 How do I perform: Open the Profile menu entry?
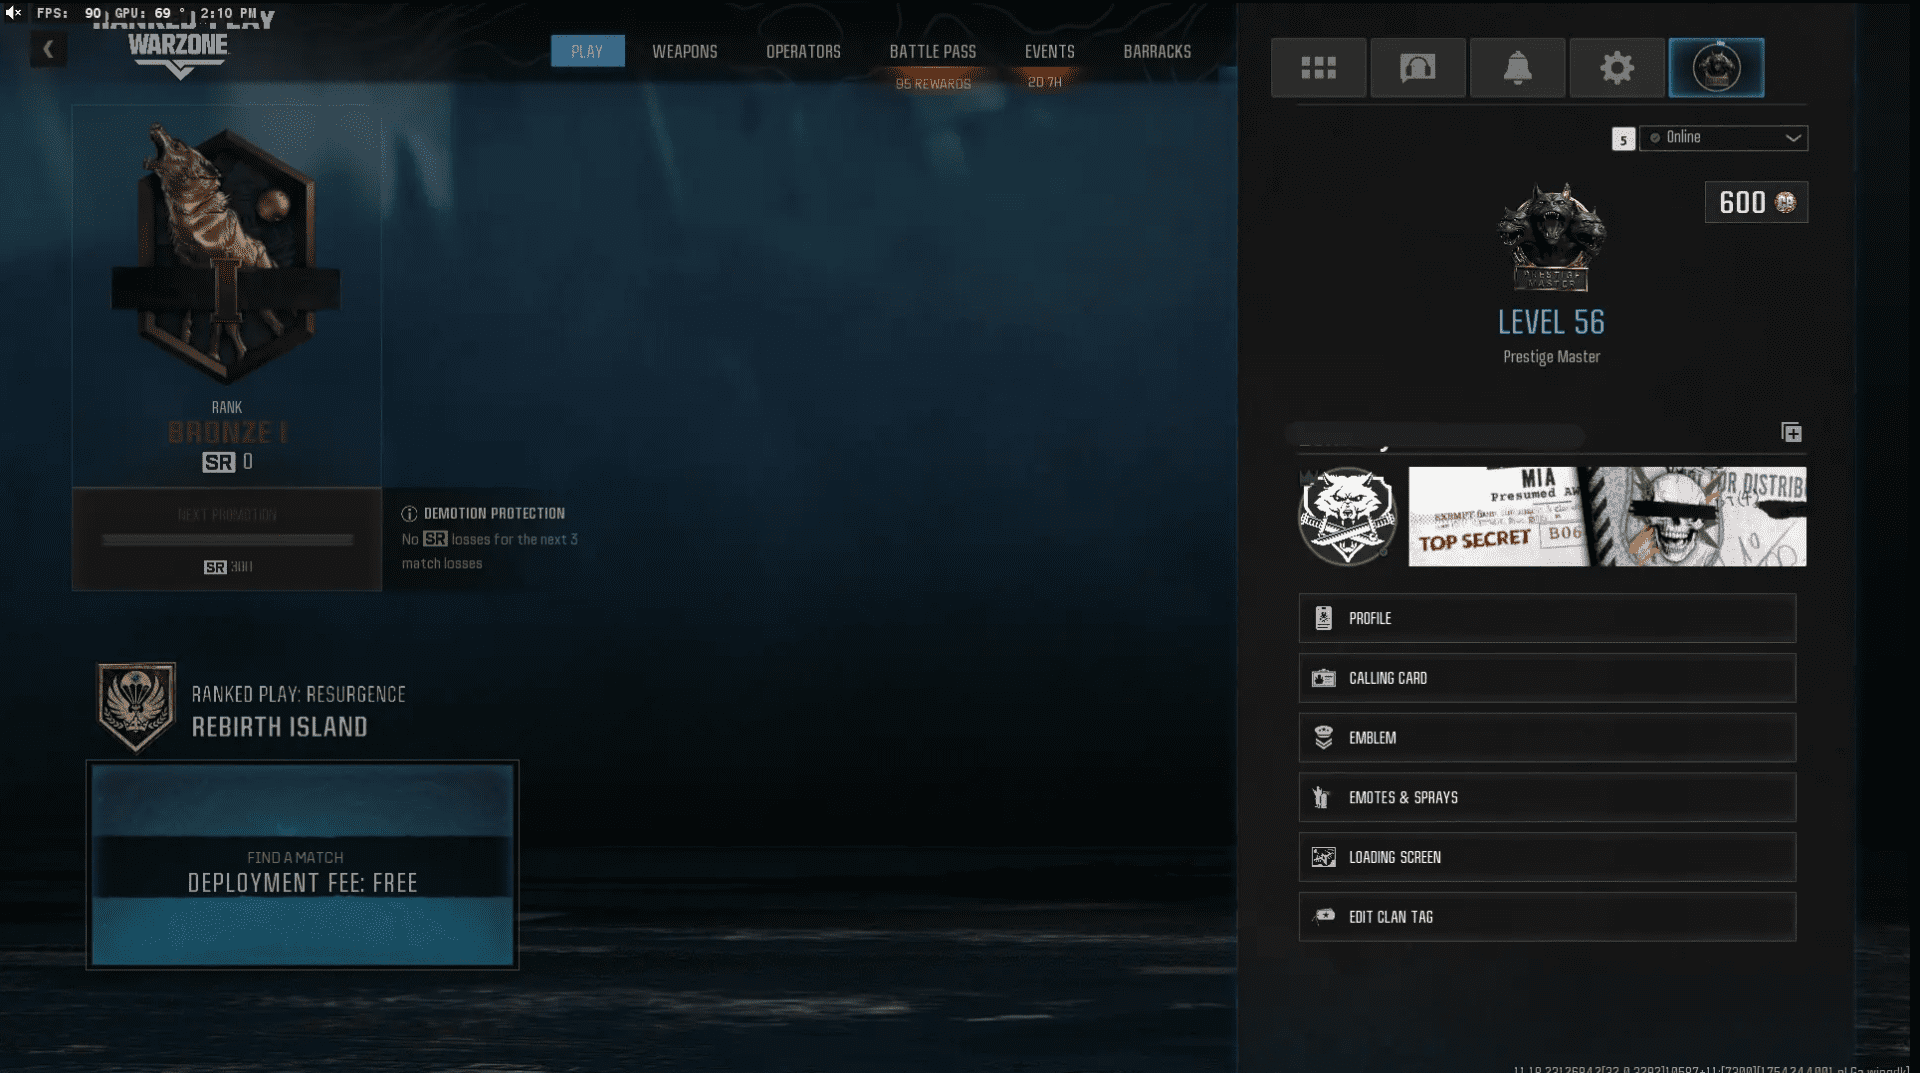coord(1546,618)
